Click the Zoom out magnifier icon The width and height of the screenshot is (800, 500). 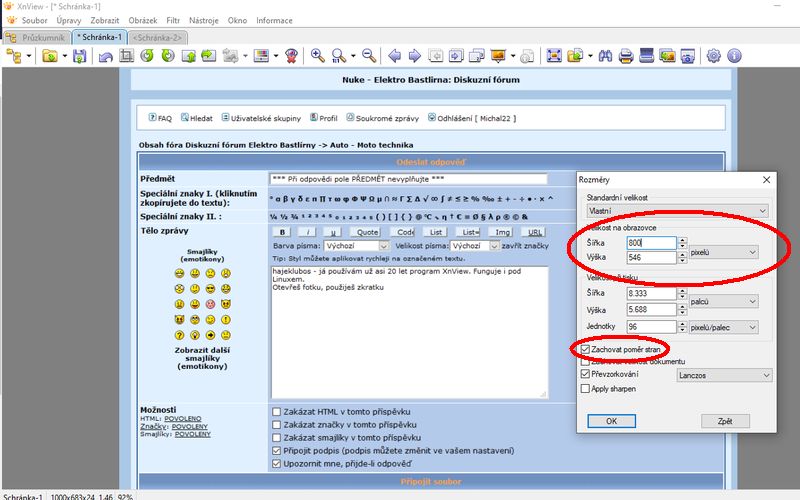369,56
